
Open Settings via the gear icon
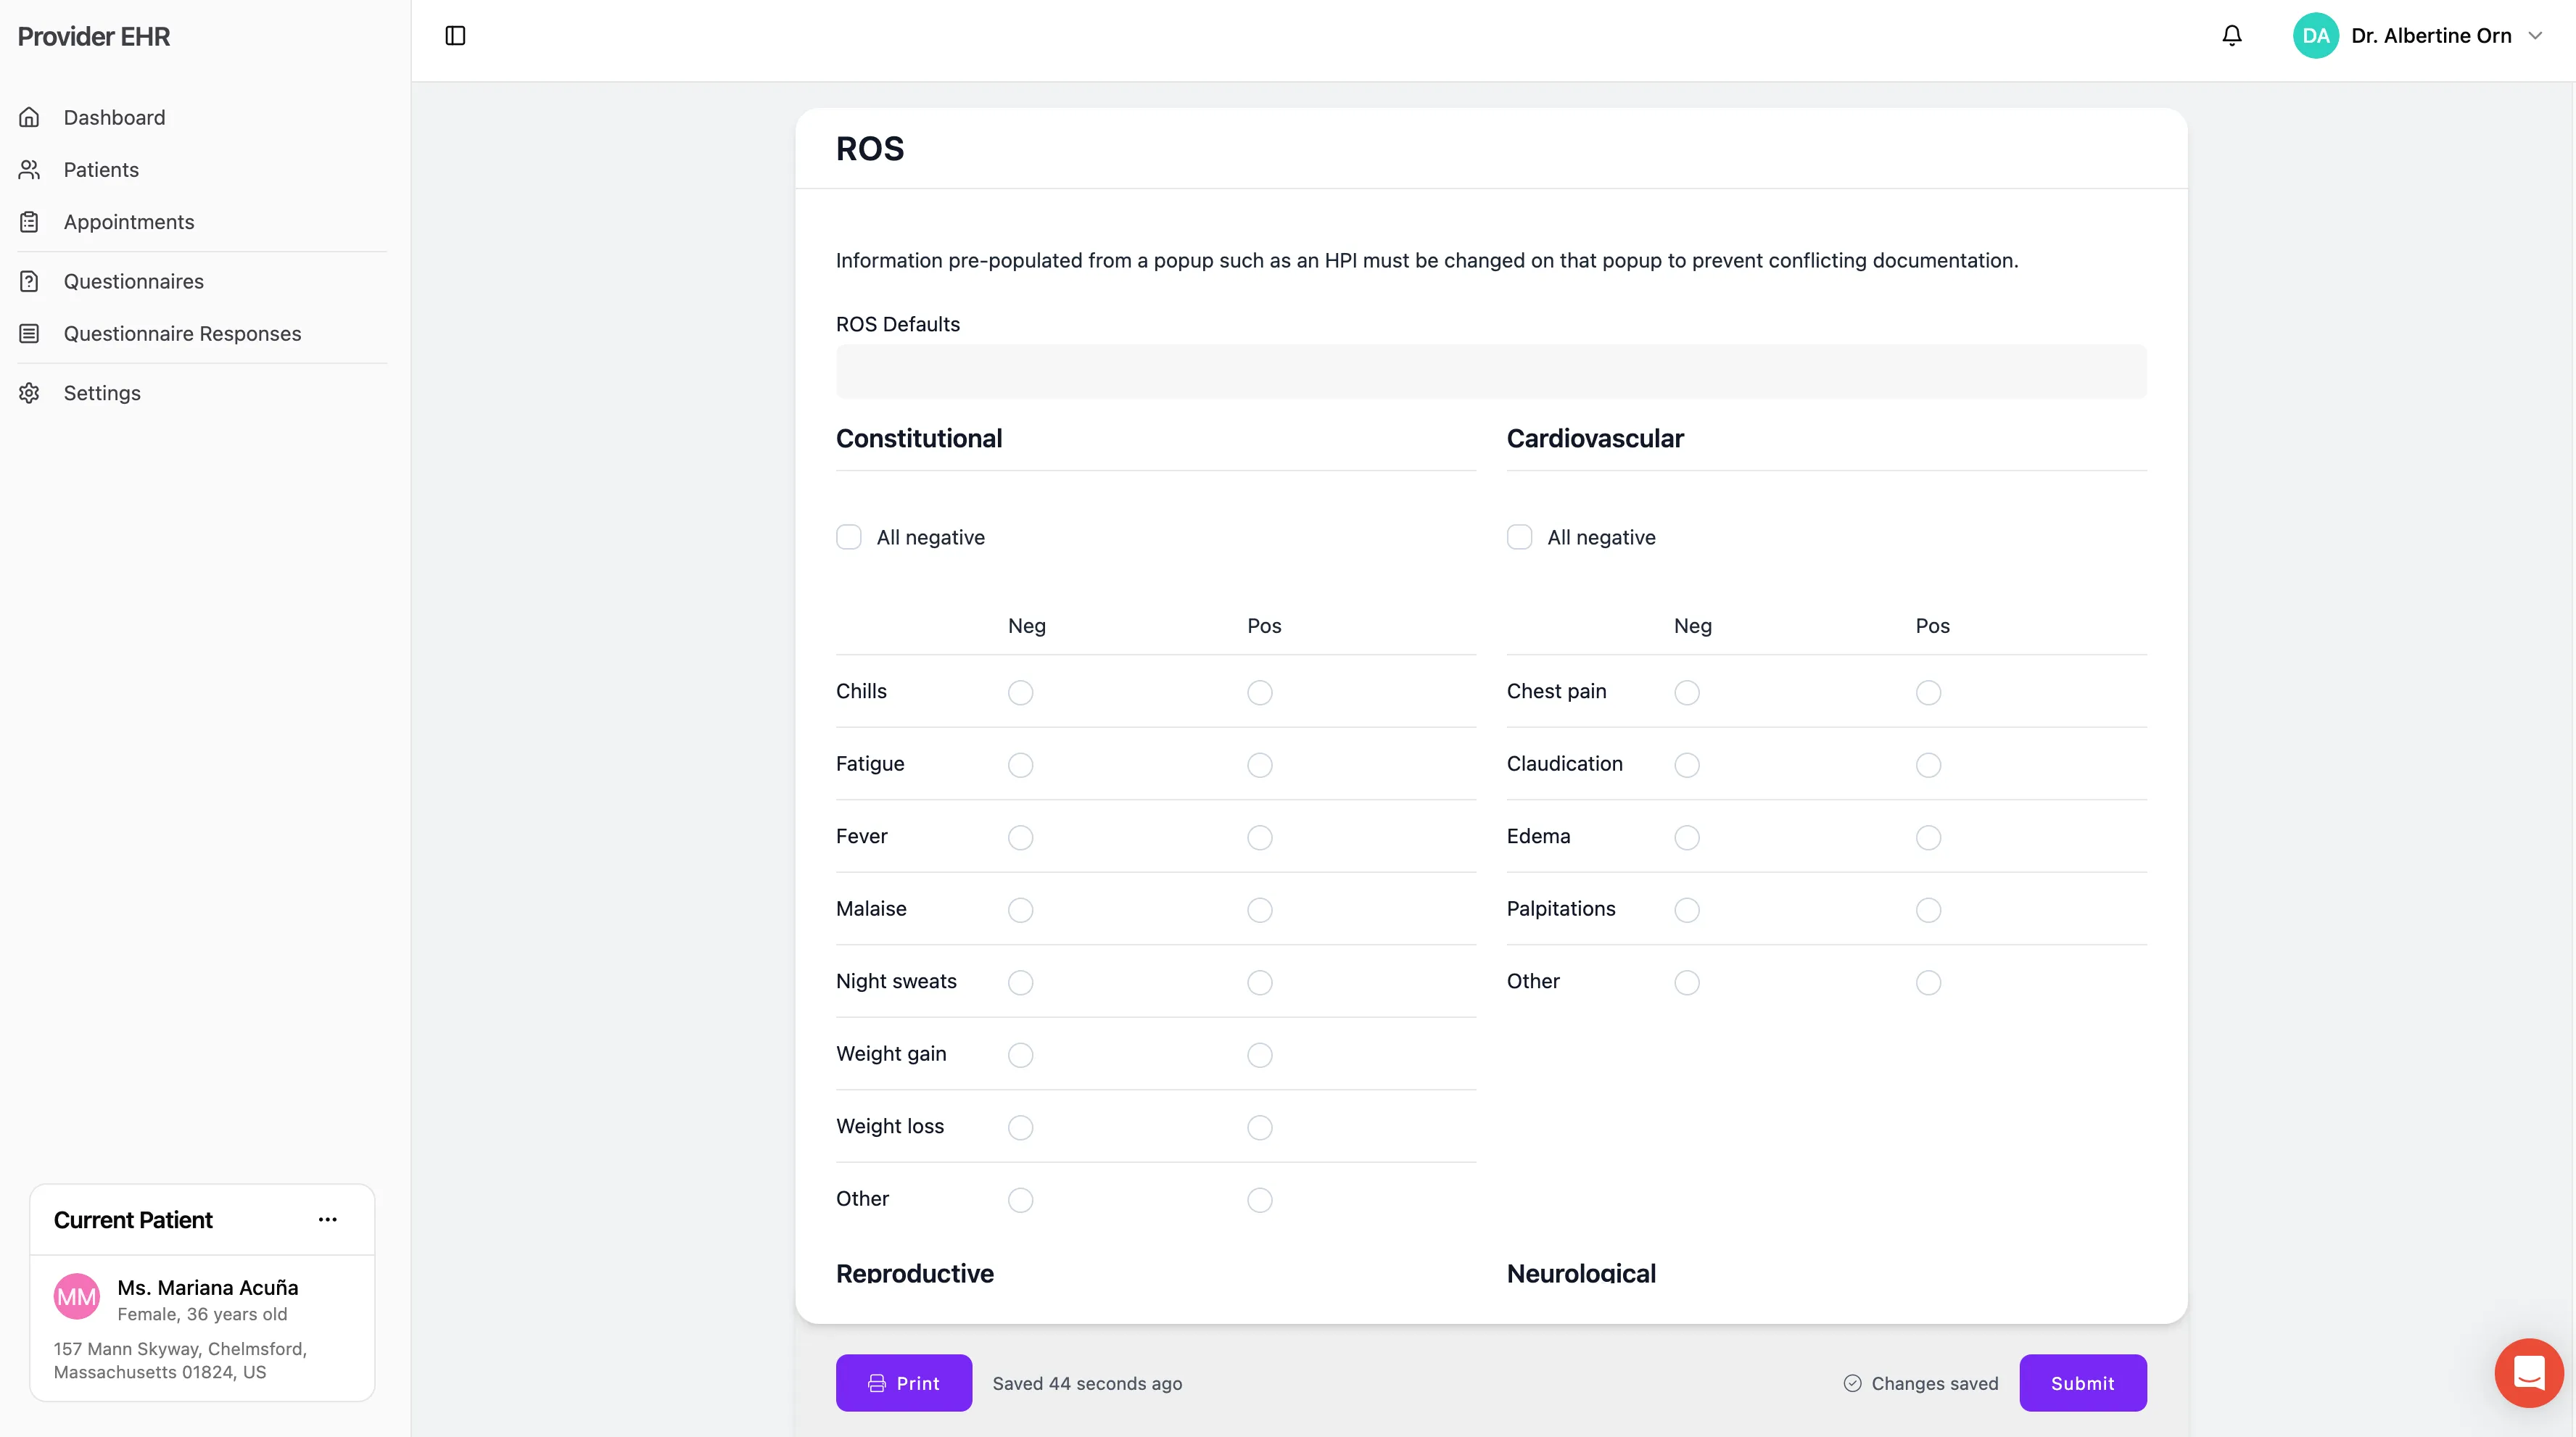[x=29, y=392]
